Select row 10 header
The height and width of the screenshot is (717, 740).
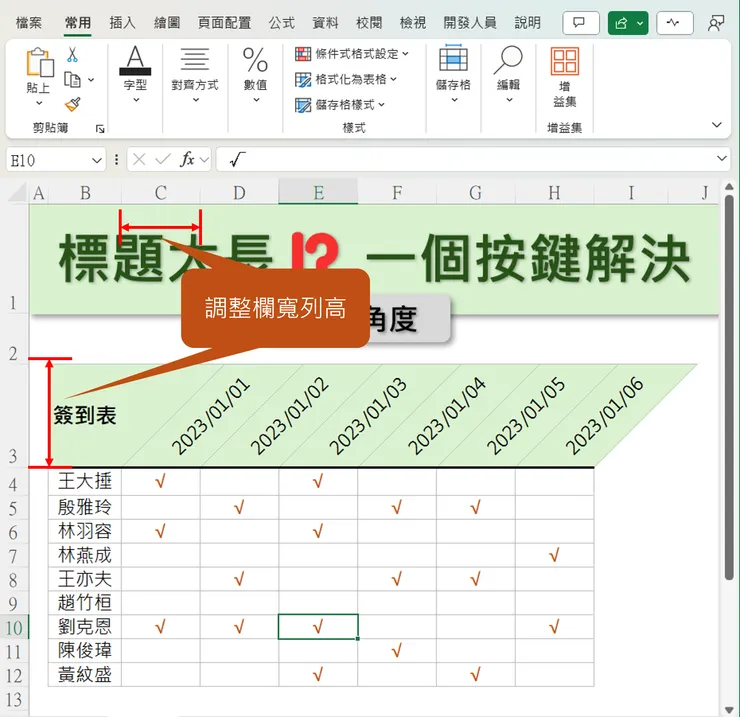(14, 627)
